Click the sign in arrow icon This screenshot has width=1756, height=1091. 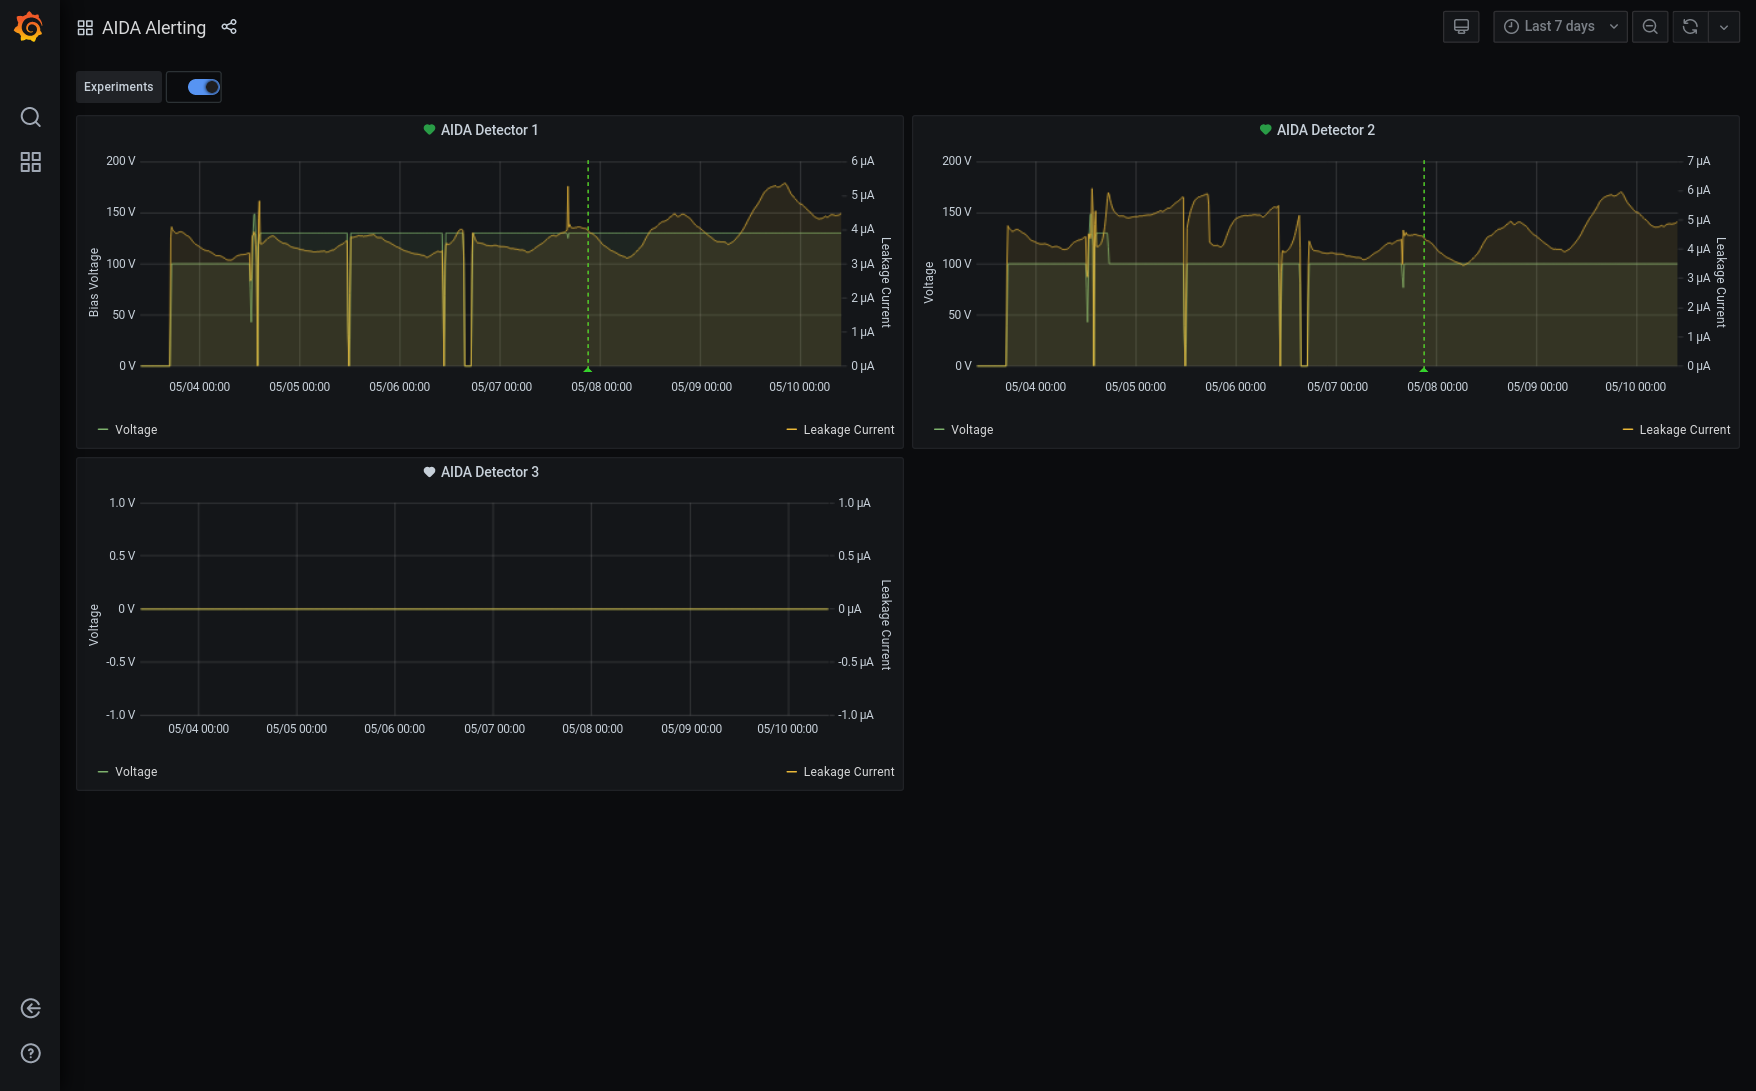[x=31, y=1008]
